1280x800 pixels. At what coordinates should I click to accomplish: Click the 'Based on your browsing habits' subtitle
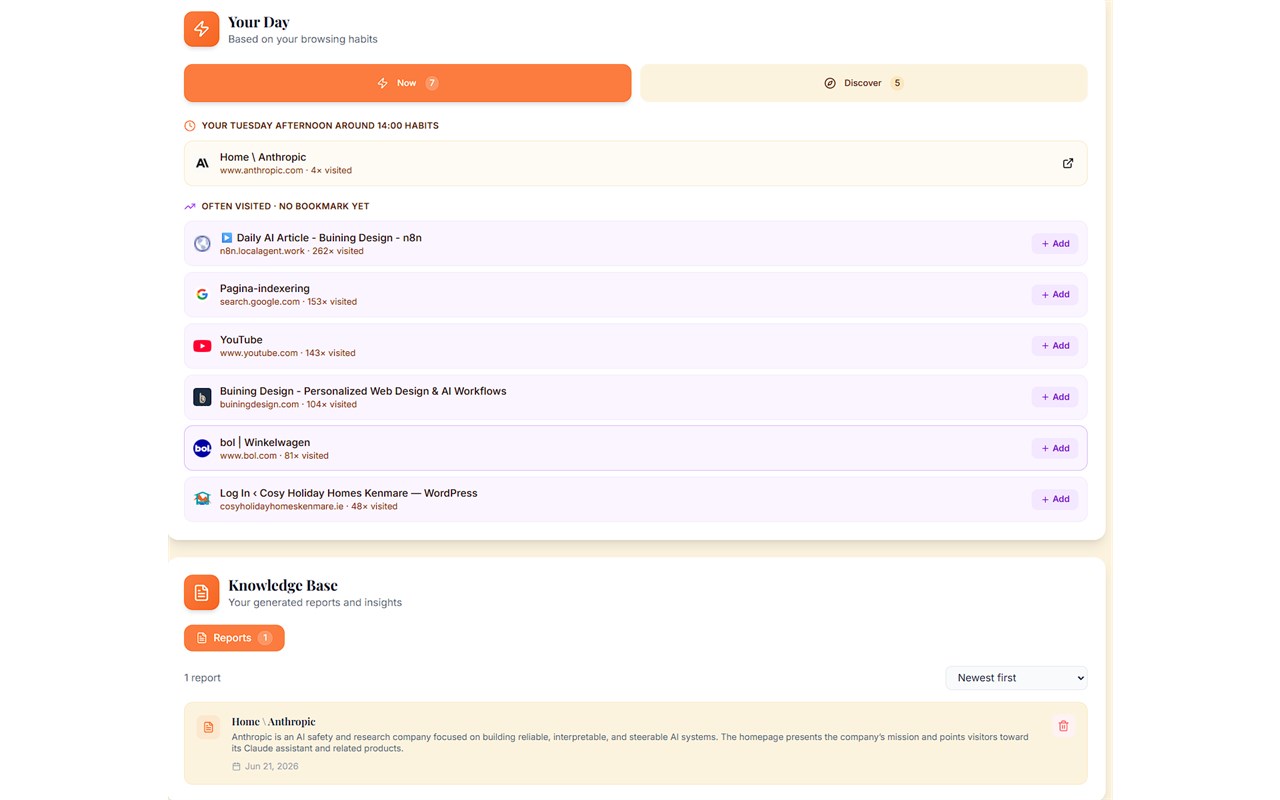tap(303, 40)
